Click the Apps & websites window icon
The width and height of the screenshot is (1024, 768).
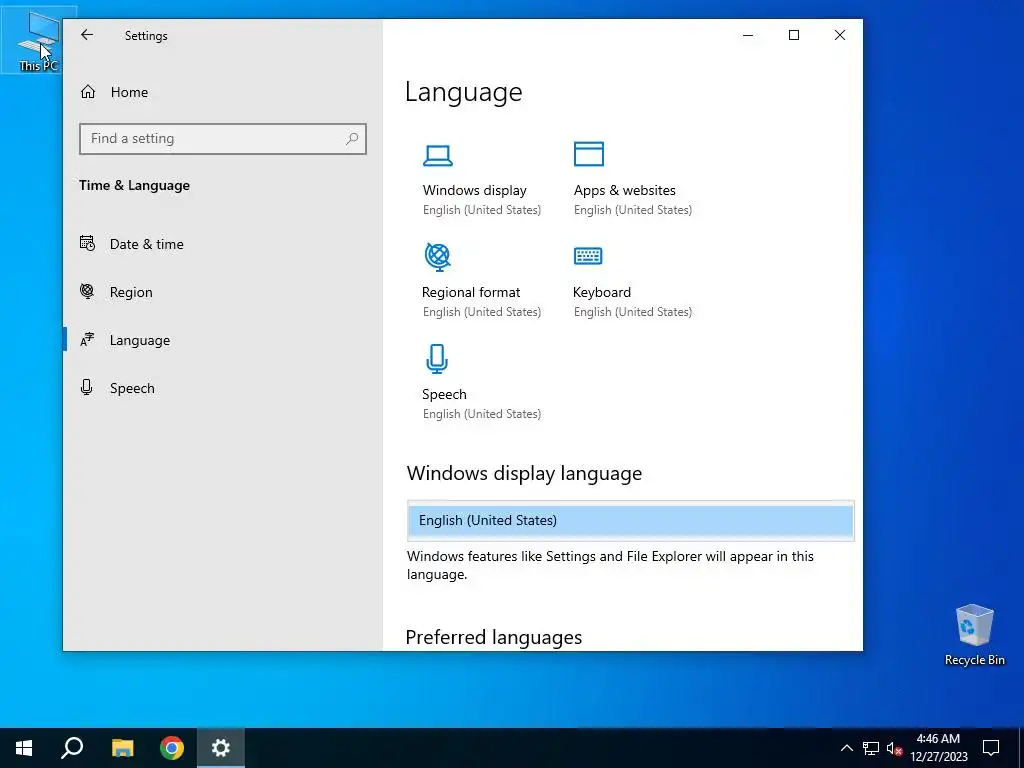pyautogui.click(x=588, y=154)
